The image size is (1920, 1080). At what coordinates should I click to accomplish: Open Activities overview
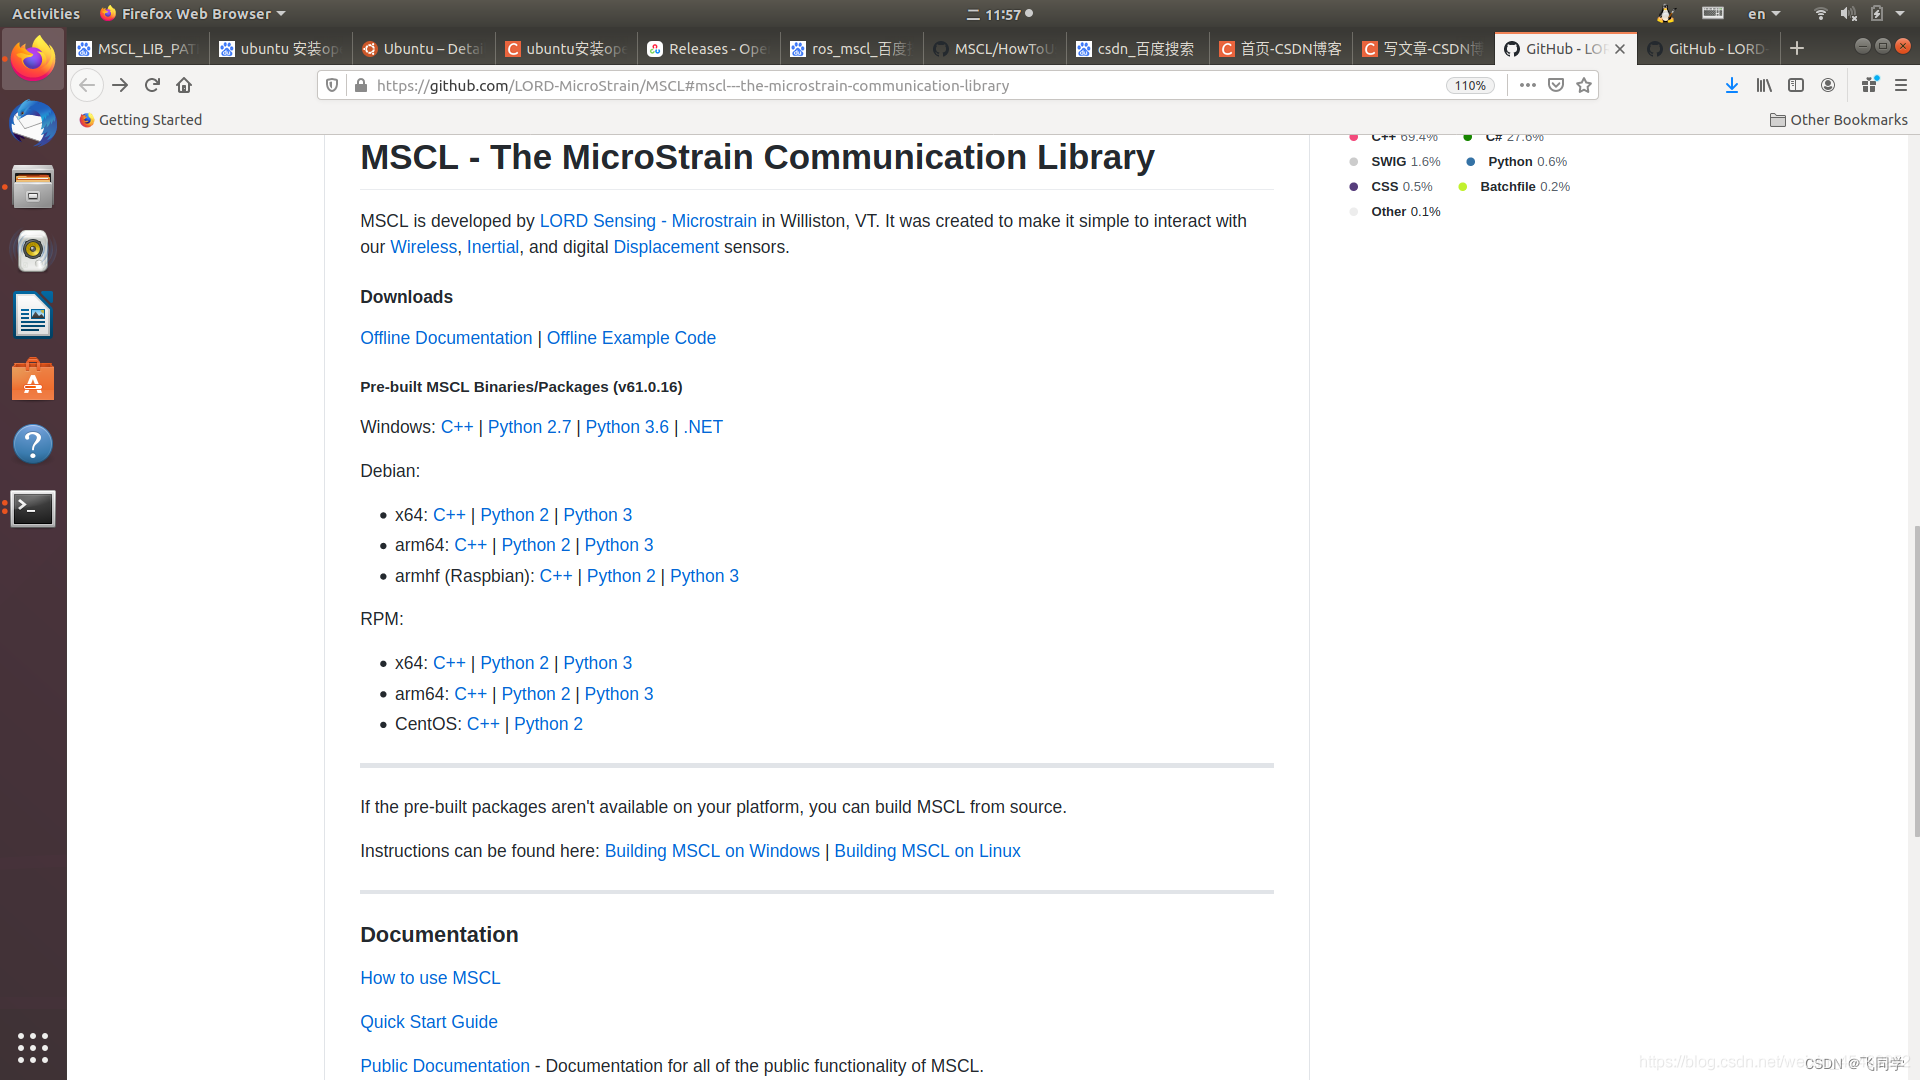46,14
